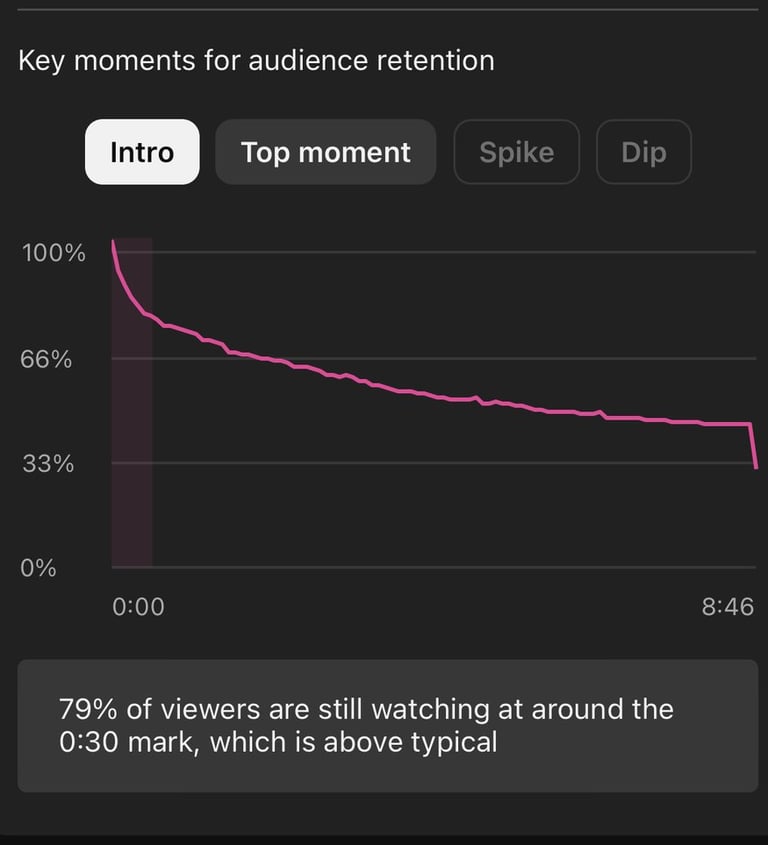Image resolution: width=768 pixels, height=845 pixels.
Task: Click the 33% axis label
Action: [48, 463]
